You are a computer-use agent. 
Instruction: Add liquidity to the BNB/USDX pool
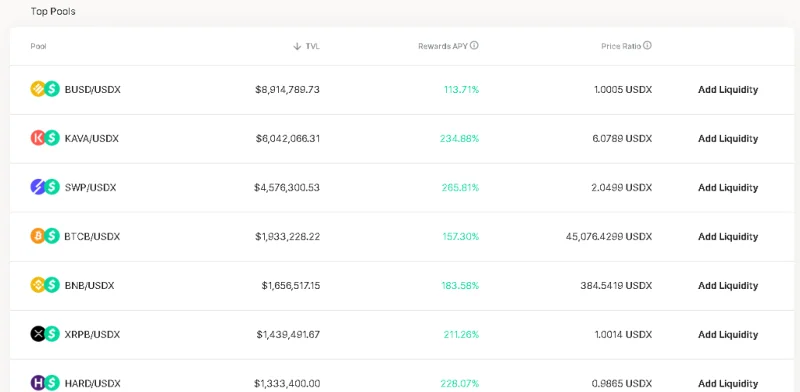(728, 285)
